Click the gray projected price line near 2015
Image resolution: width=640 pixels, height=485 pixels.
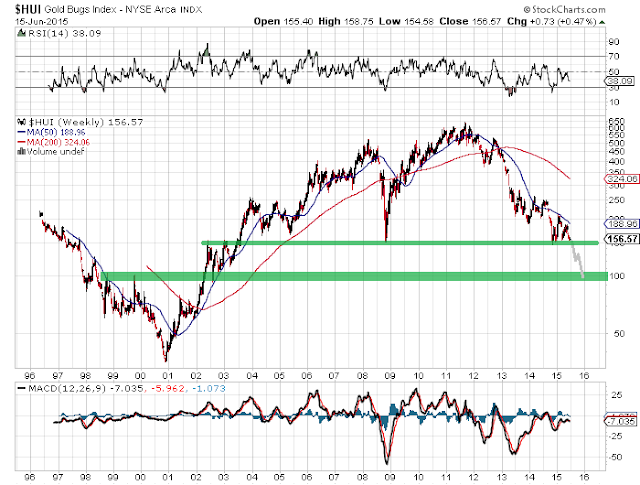pyautogui.click(x=578, y=260)
